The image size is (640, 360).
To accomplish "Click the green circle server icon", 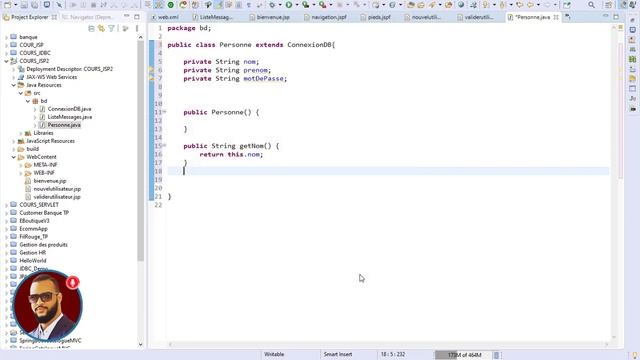I will click(171, 5).
